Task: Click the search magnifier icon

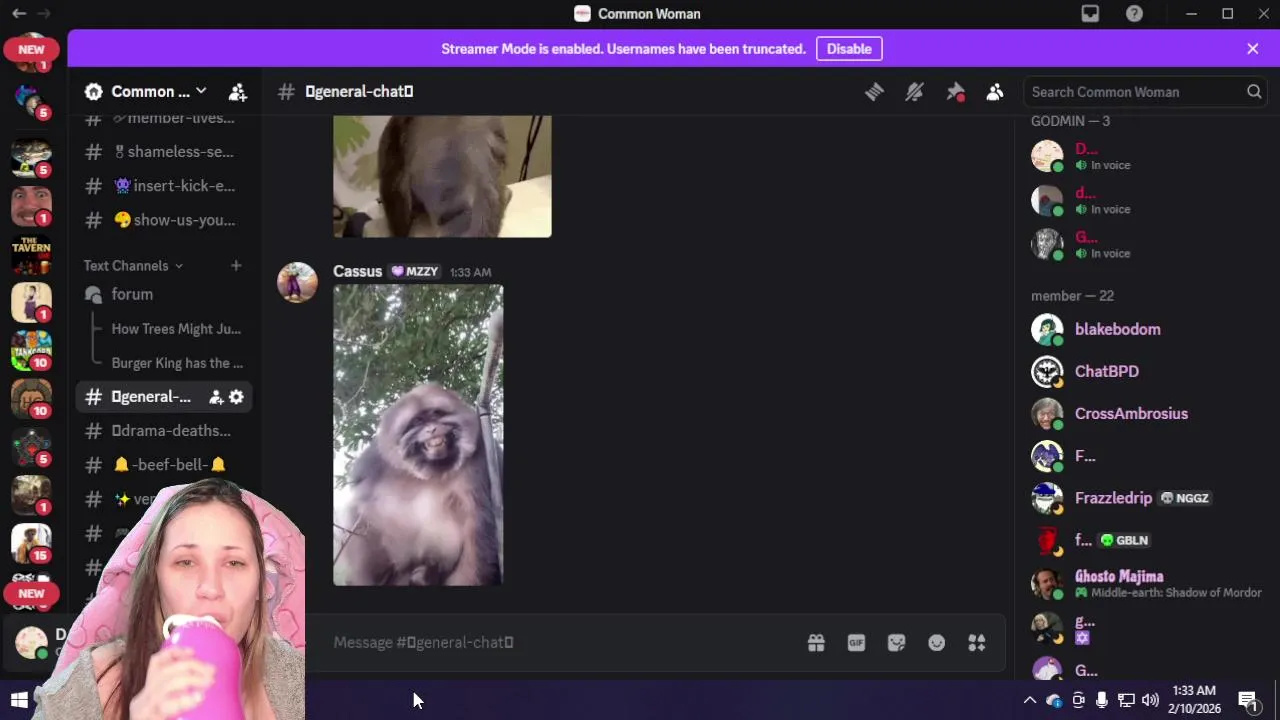Action: [1254, 92]
